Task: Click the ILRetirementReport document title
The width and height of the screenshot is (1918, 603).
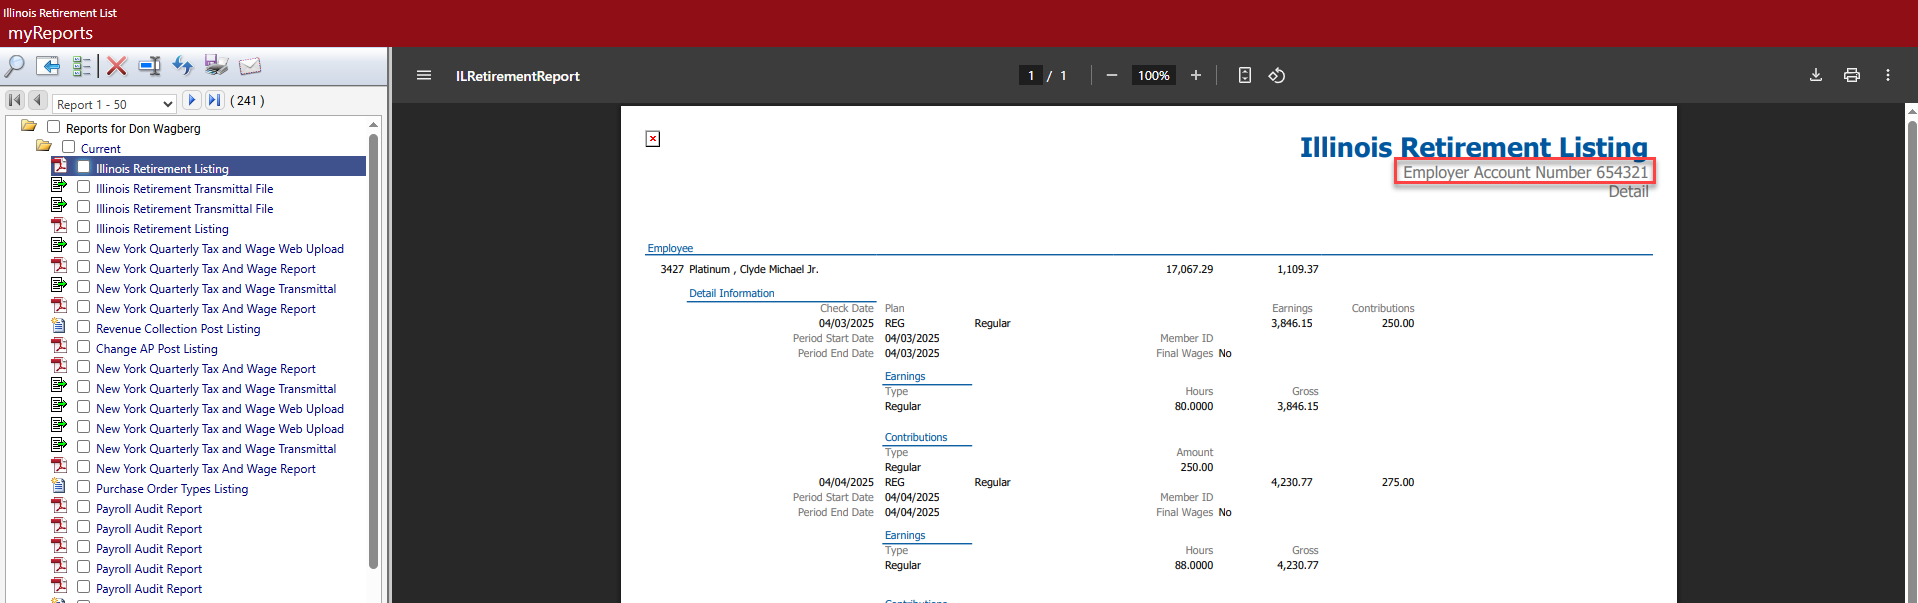Action: [518, 76]
